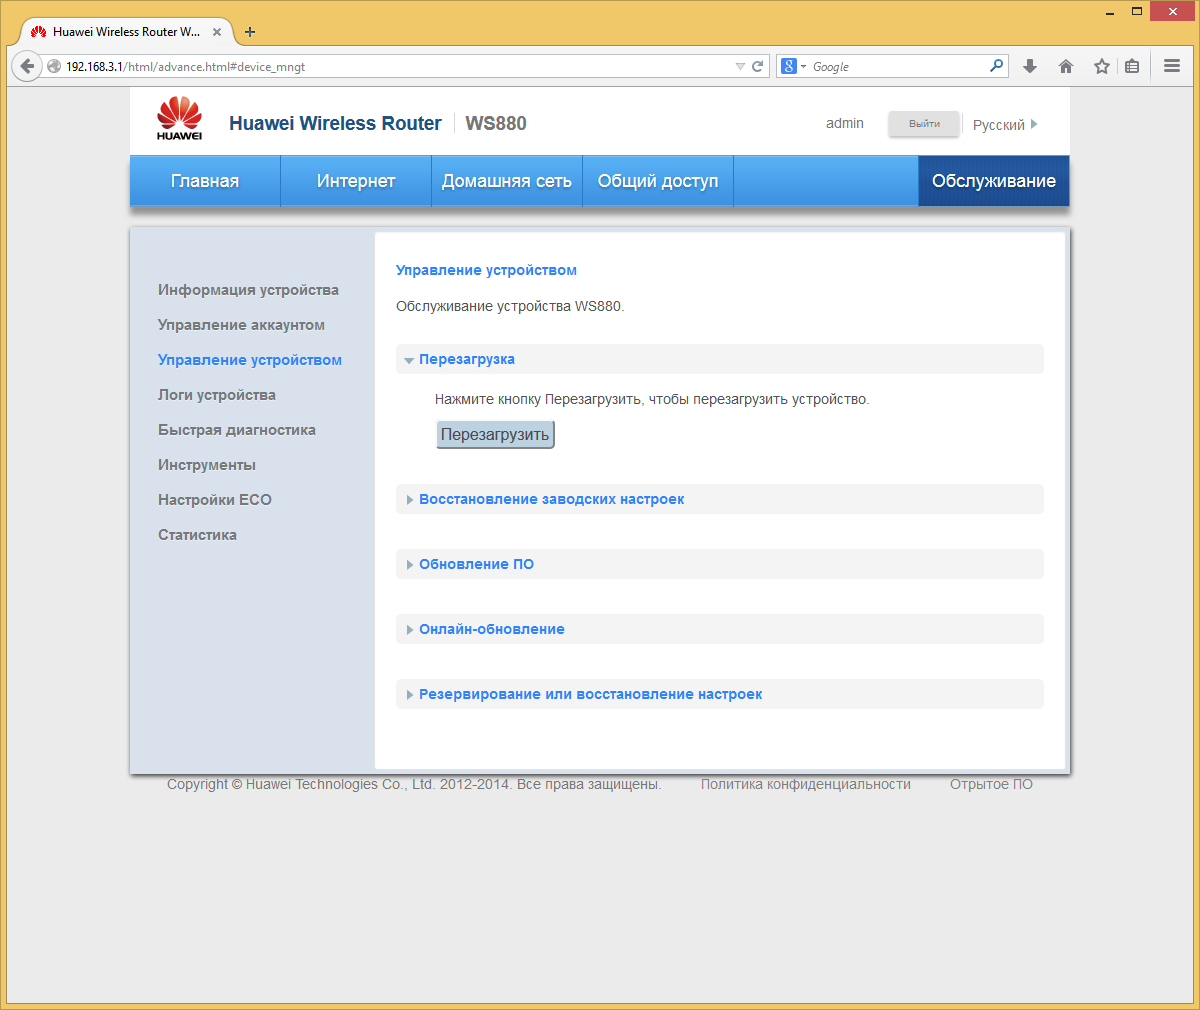Click the Huawei Wireless Router title text

pyautogui.click(x=335, y=123)
